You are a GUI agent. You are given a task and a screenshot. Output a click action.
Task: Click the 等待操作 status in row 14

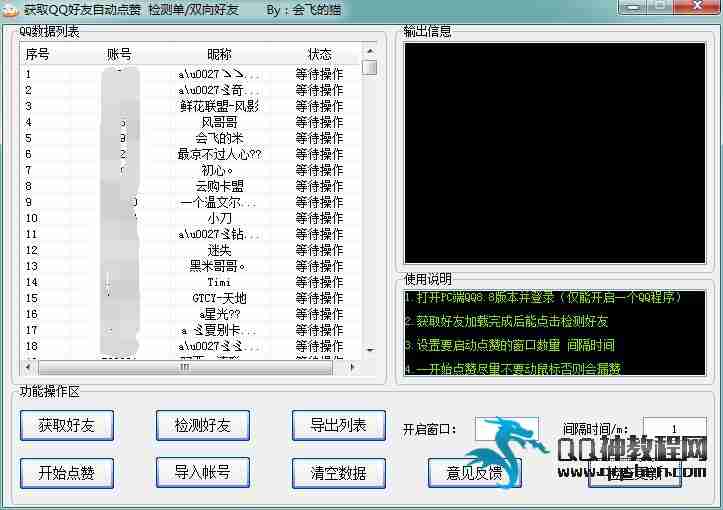(319, 282)
